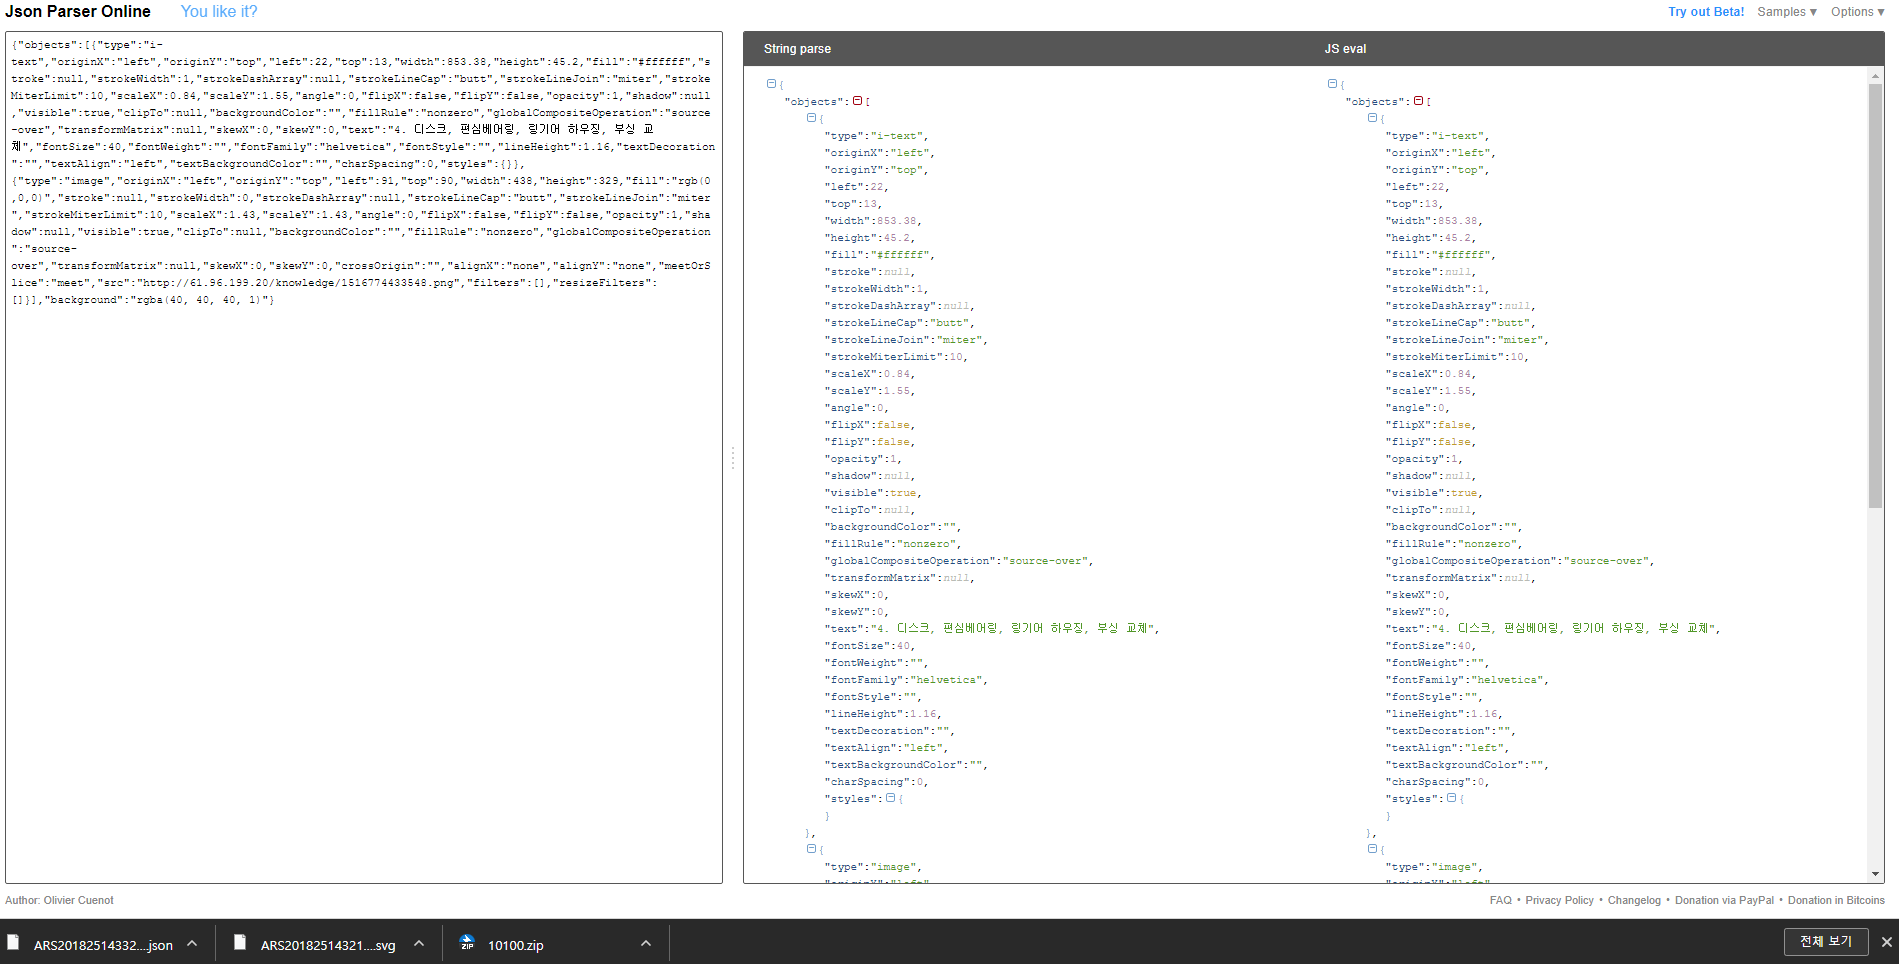
Task: Click "scaleY":1.55 line in String parse
Action: [870, 391]
